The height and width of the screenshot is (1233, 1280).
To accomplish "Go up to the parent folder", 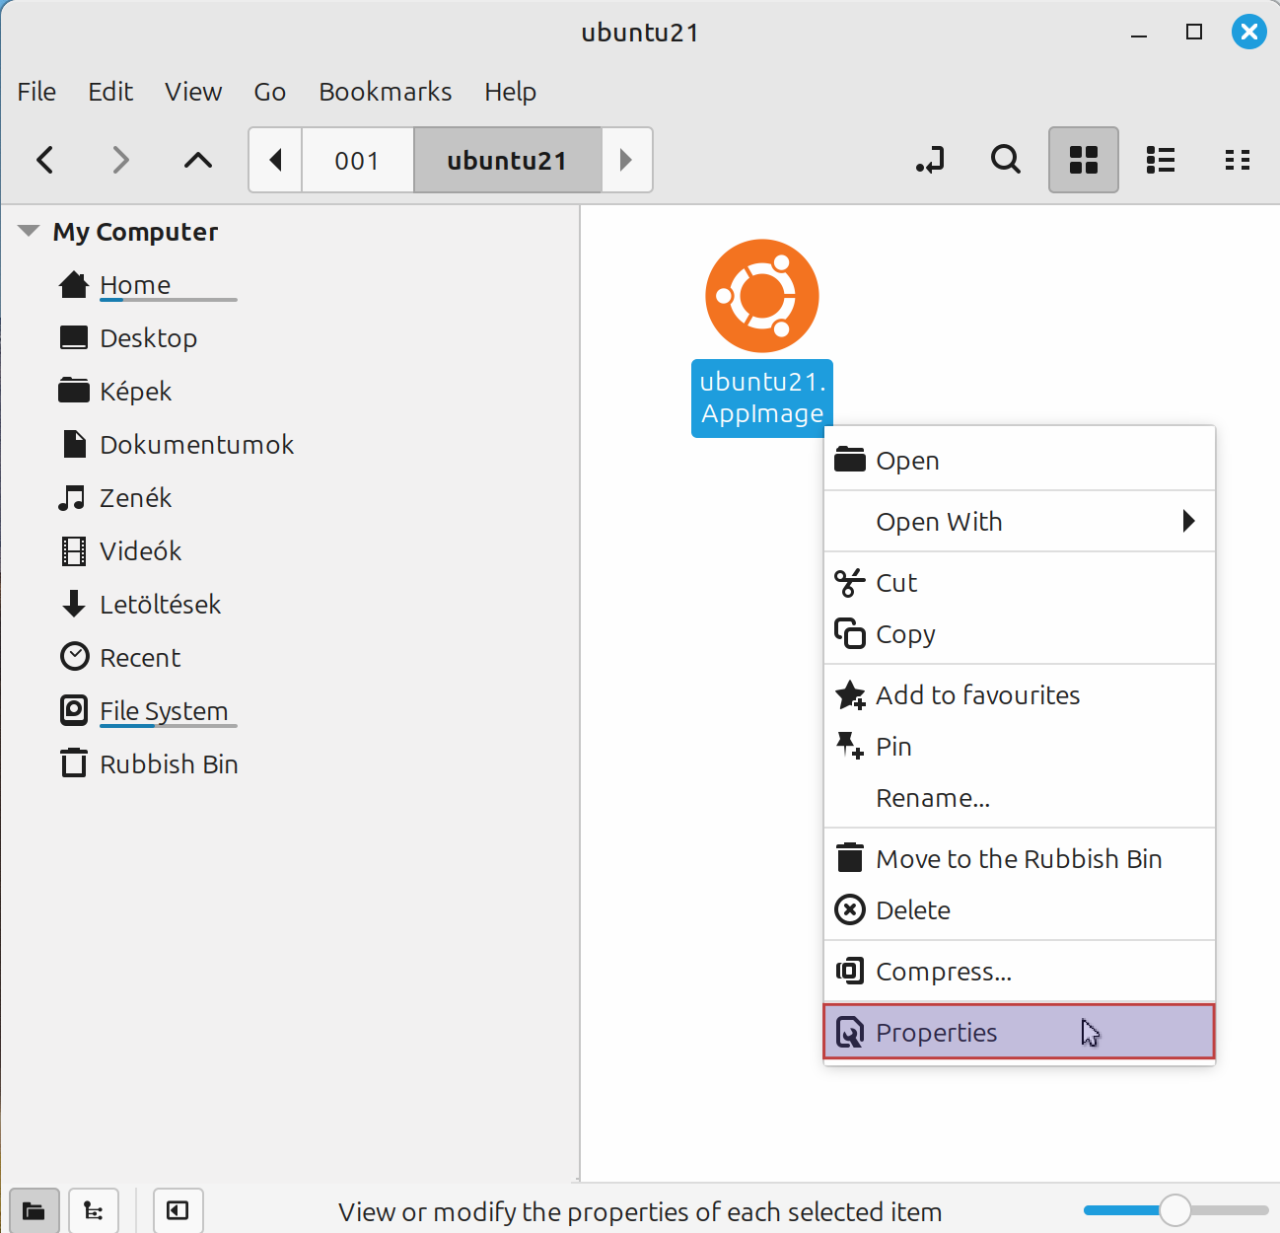I will tap(198, 160).
